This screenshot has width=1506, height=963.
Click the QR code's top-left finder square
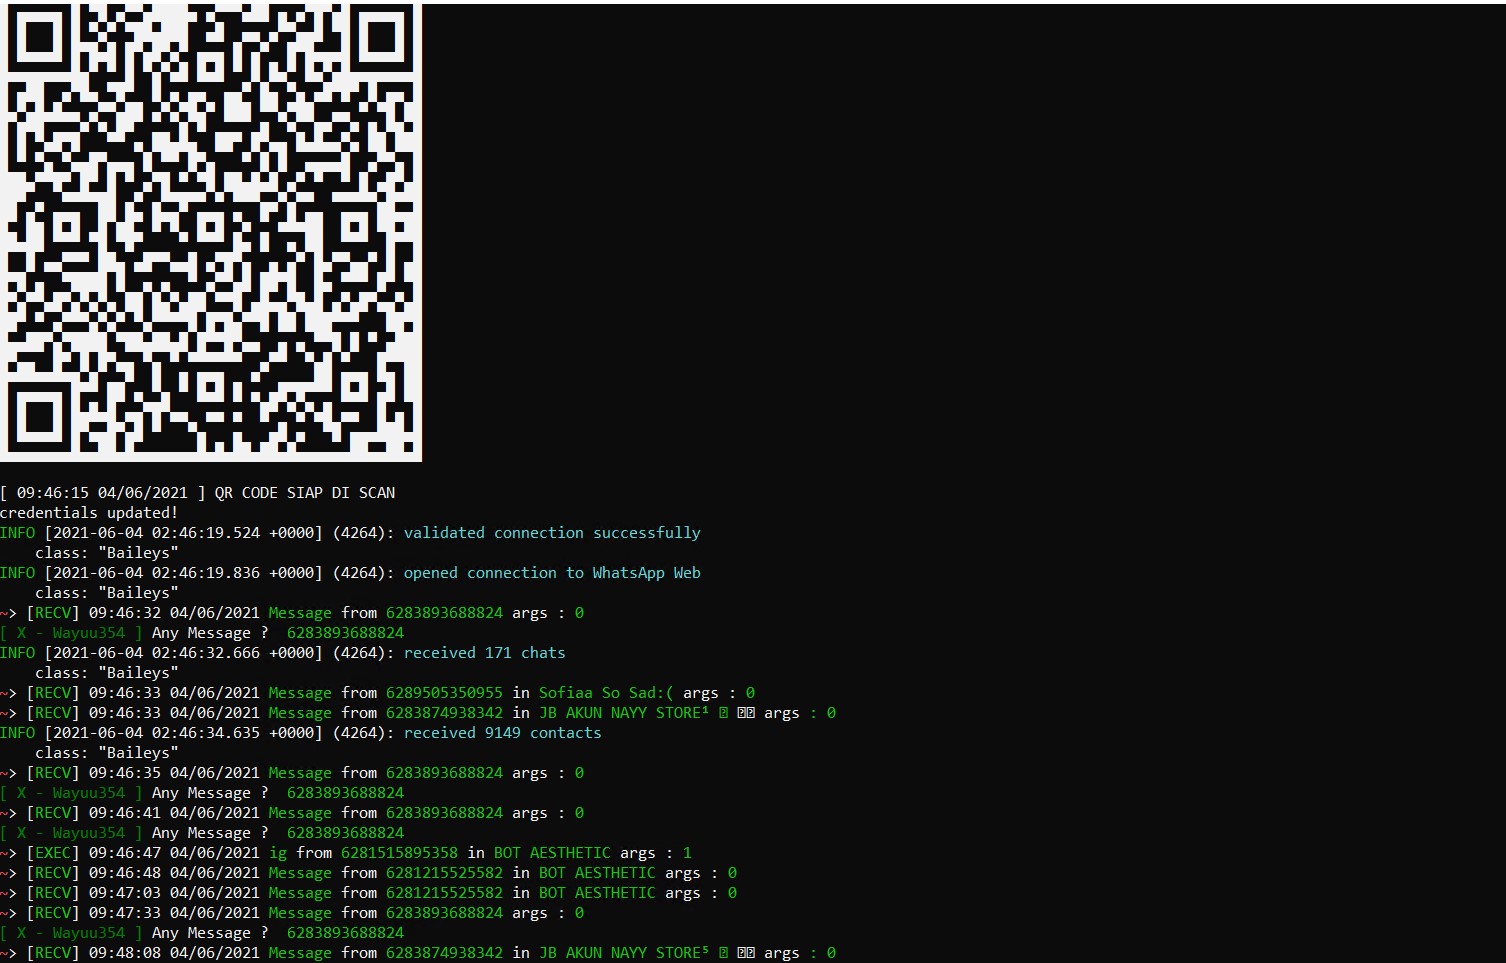40,37
